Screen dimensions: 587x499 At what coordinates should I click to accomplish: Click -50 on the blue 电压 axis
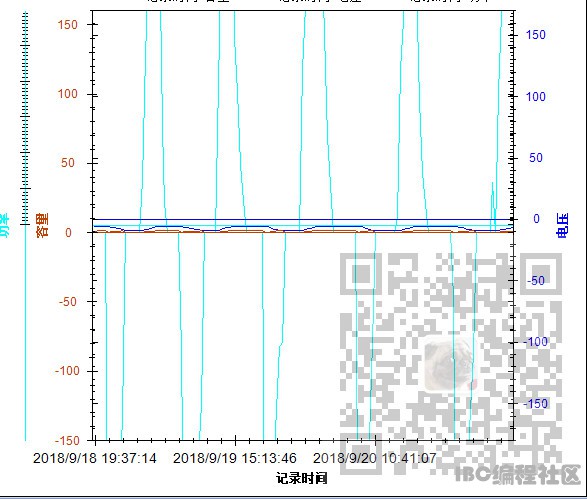536,280
